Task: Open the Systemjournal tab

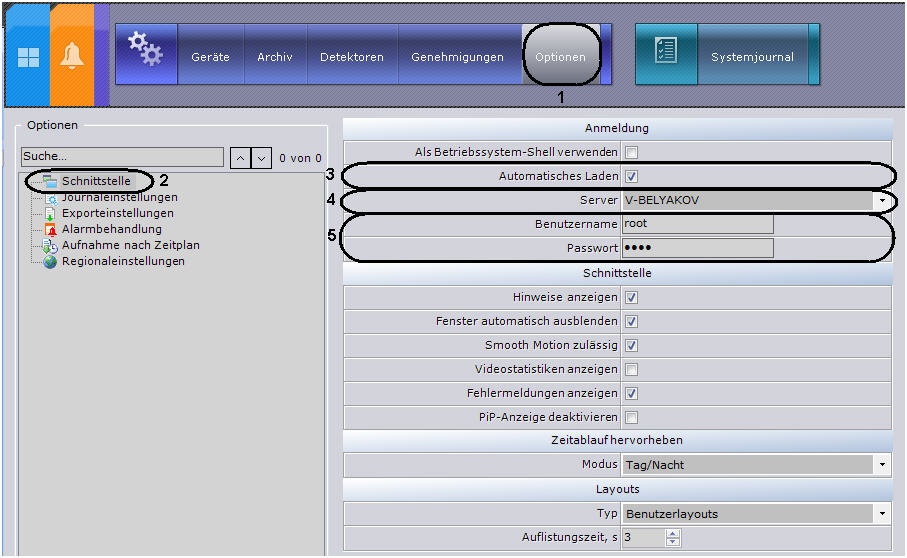Action: pos(752,57)
